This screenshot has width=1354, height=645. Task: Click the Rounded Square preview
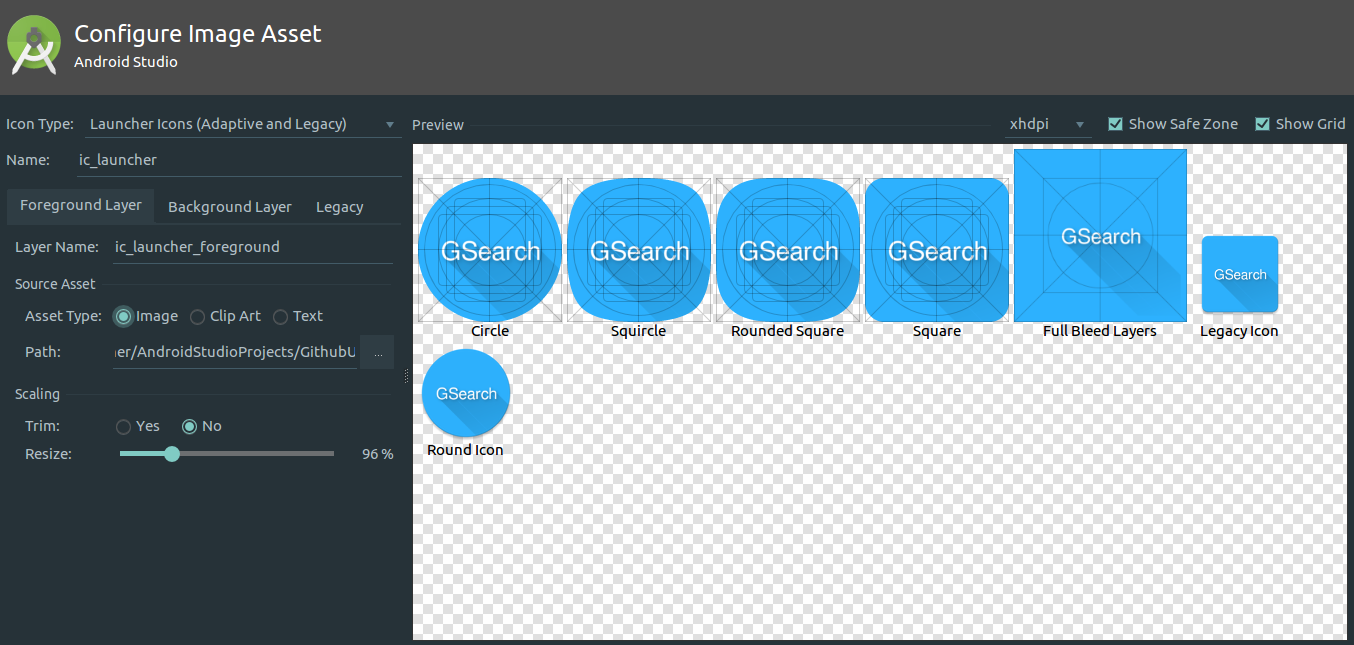coord(787,250)
